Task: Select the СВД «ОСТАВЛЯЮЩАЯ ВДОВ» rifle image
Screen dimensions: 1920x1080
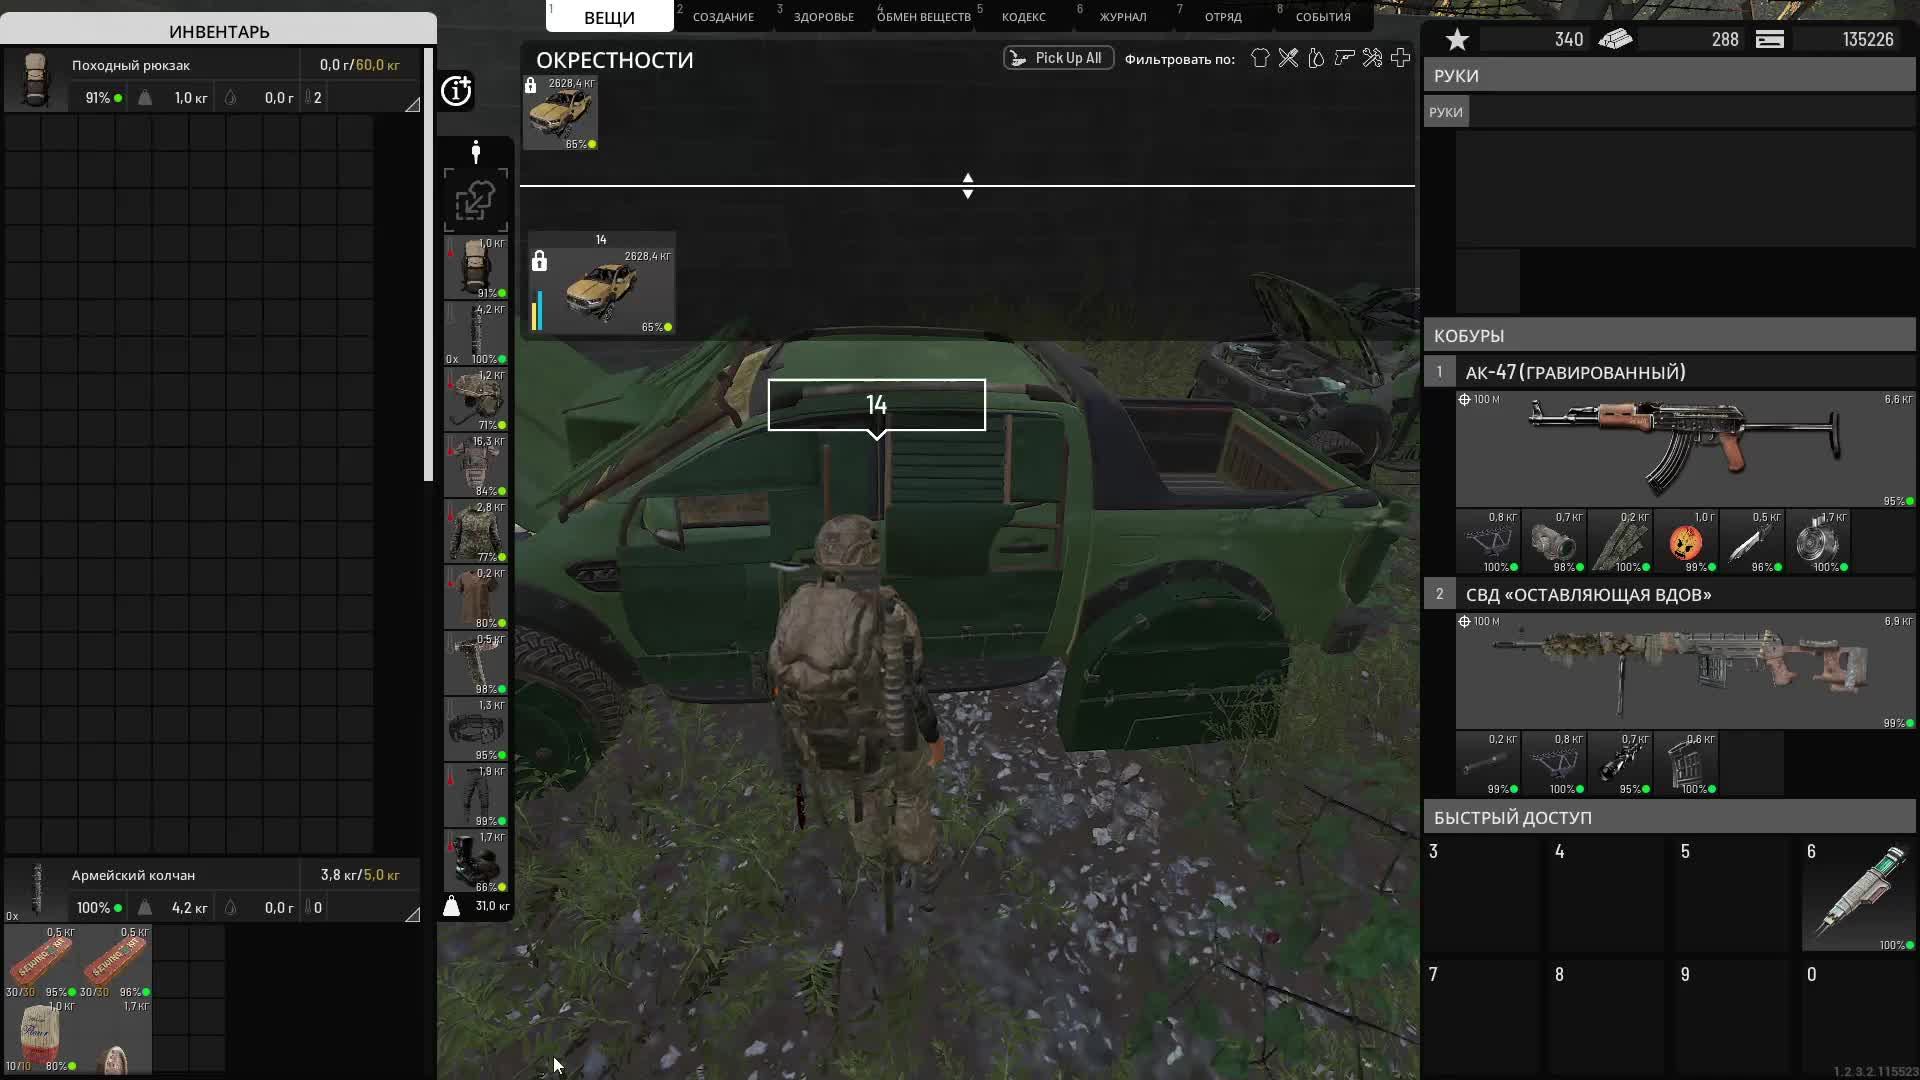Action: coord(1685,671)
